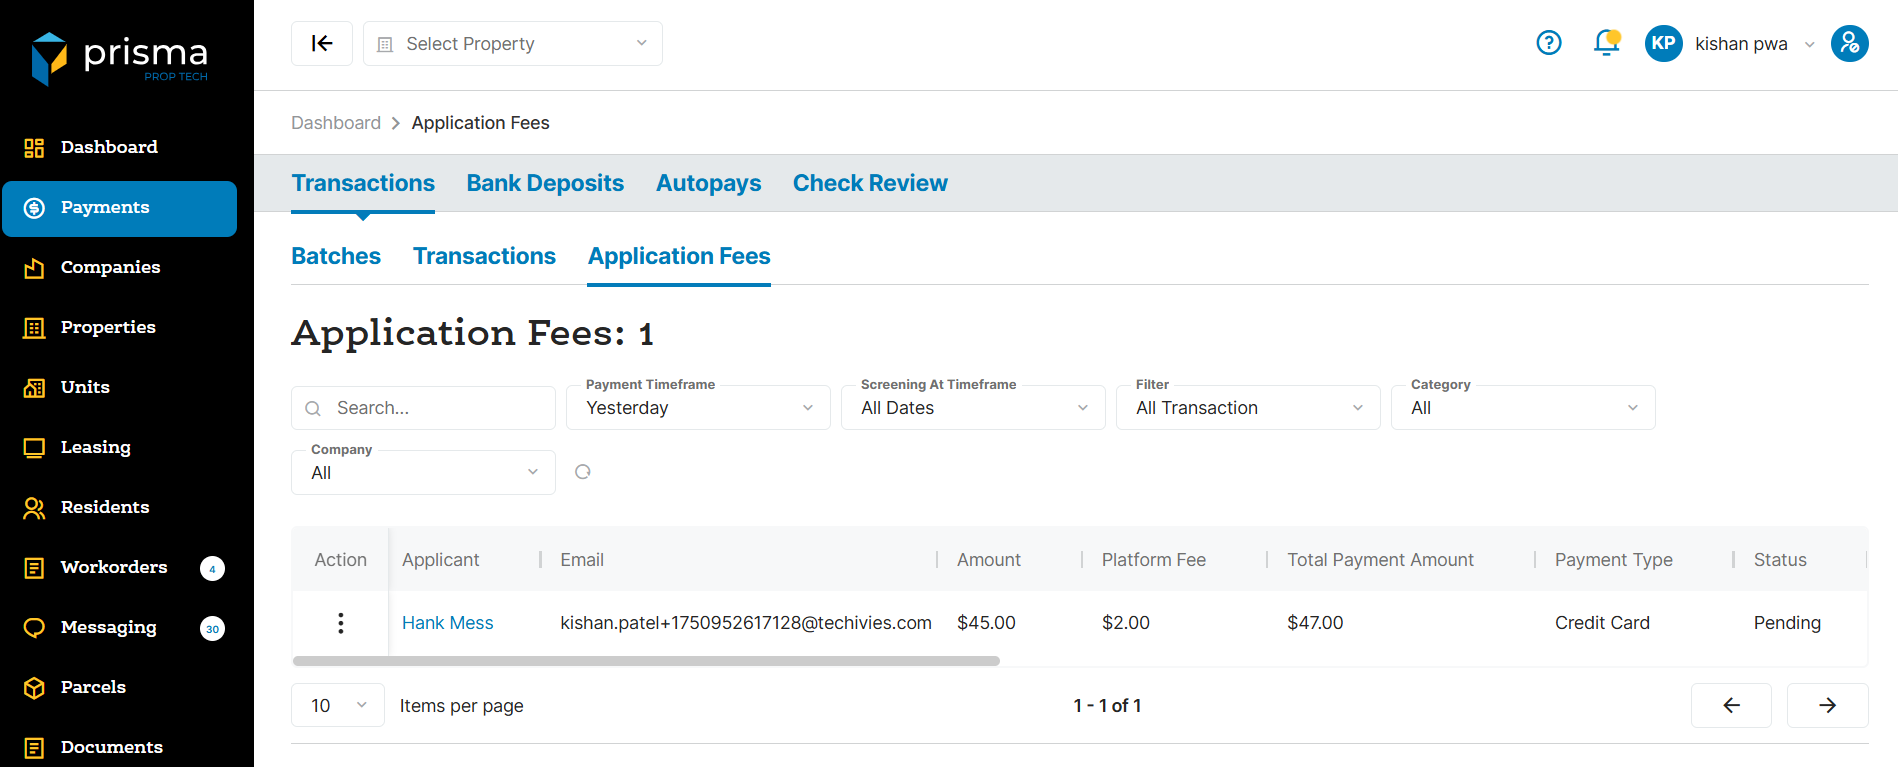Expand the Screening At Timeframe dropdown
1898x767 pixels.
973,408
